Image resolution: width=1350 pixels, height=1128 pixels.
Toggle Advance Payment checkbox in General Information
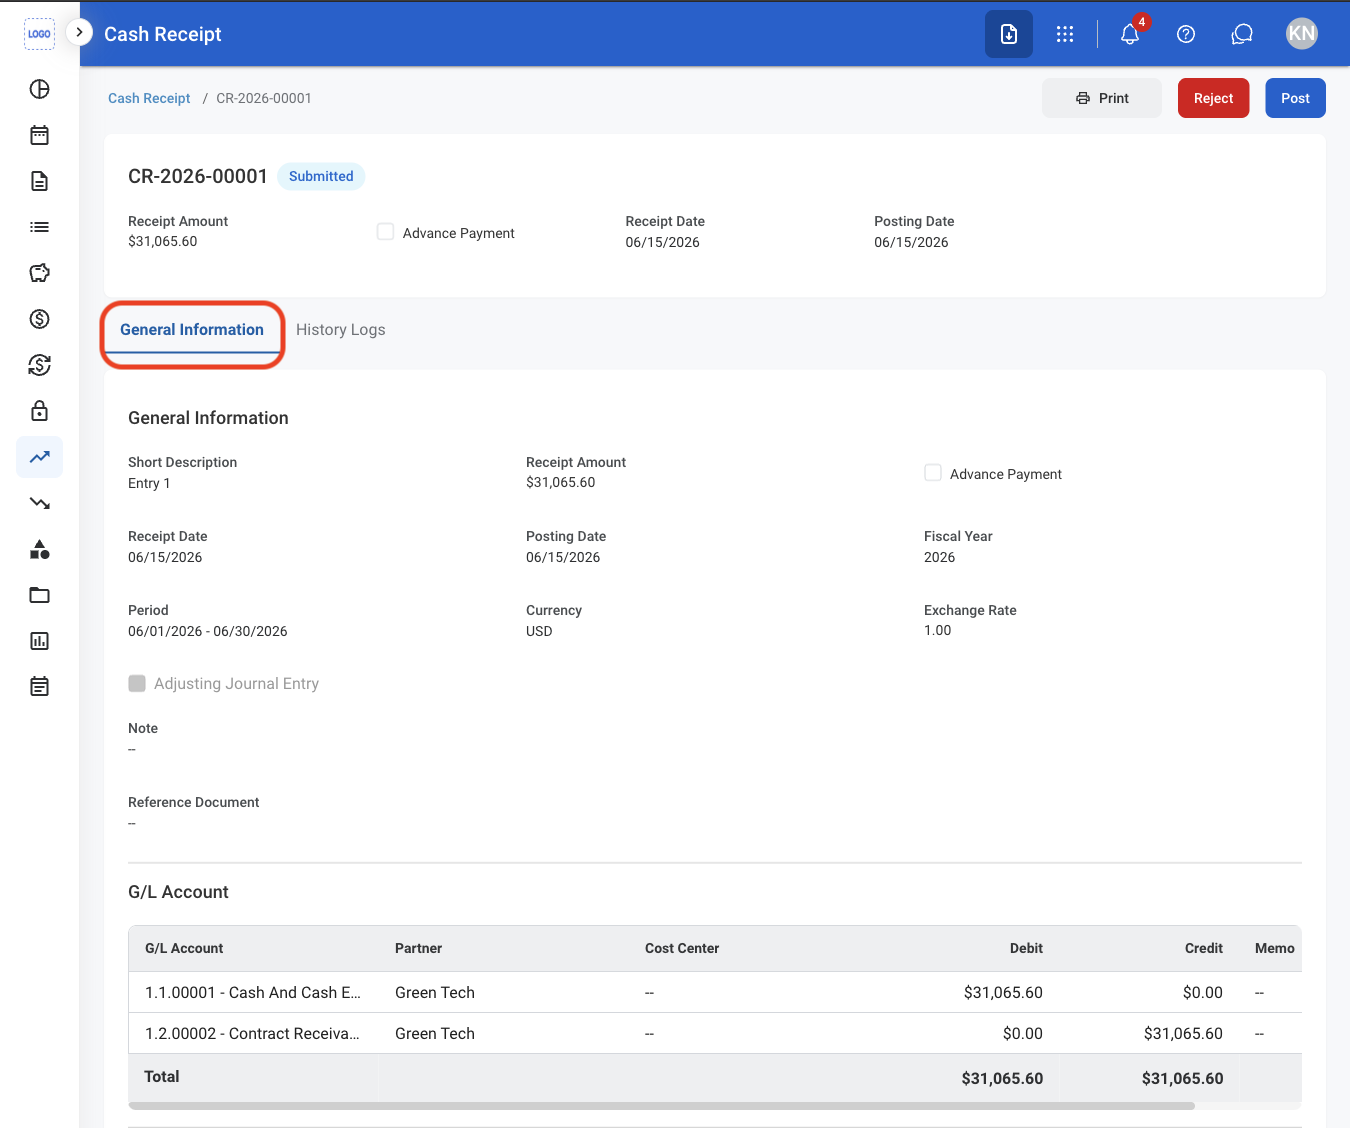click(933, 473)
